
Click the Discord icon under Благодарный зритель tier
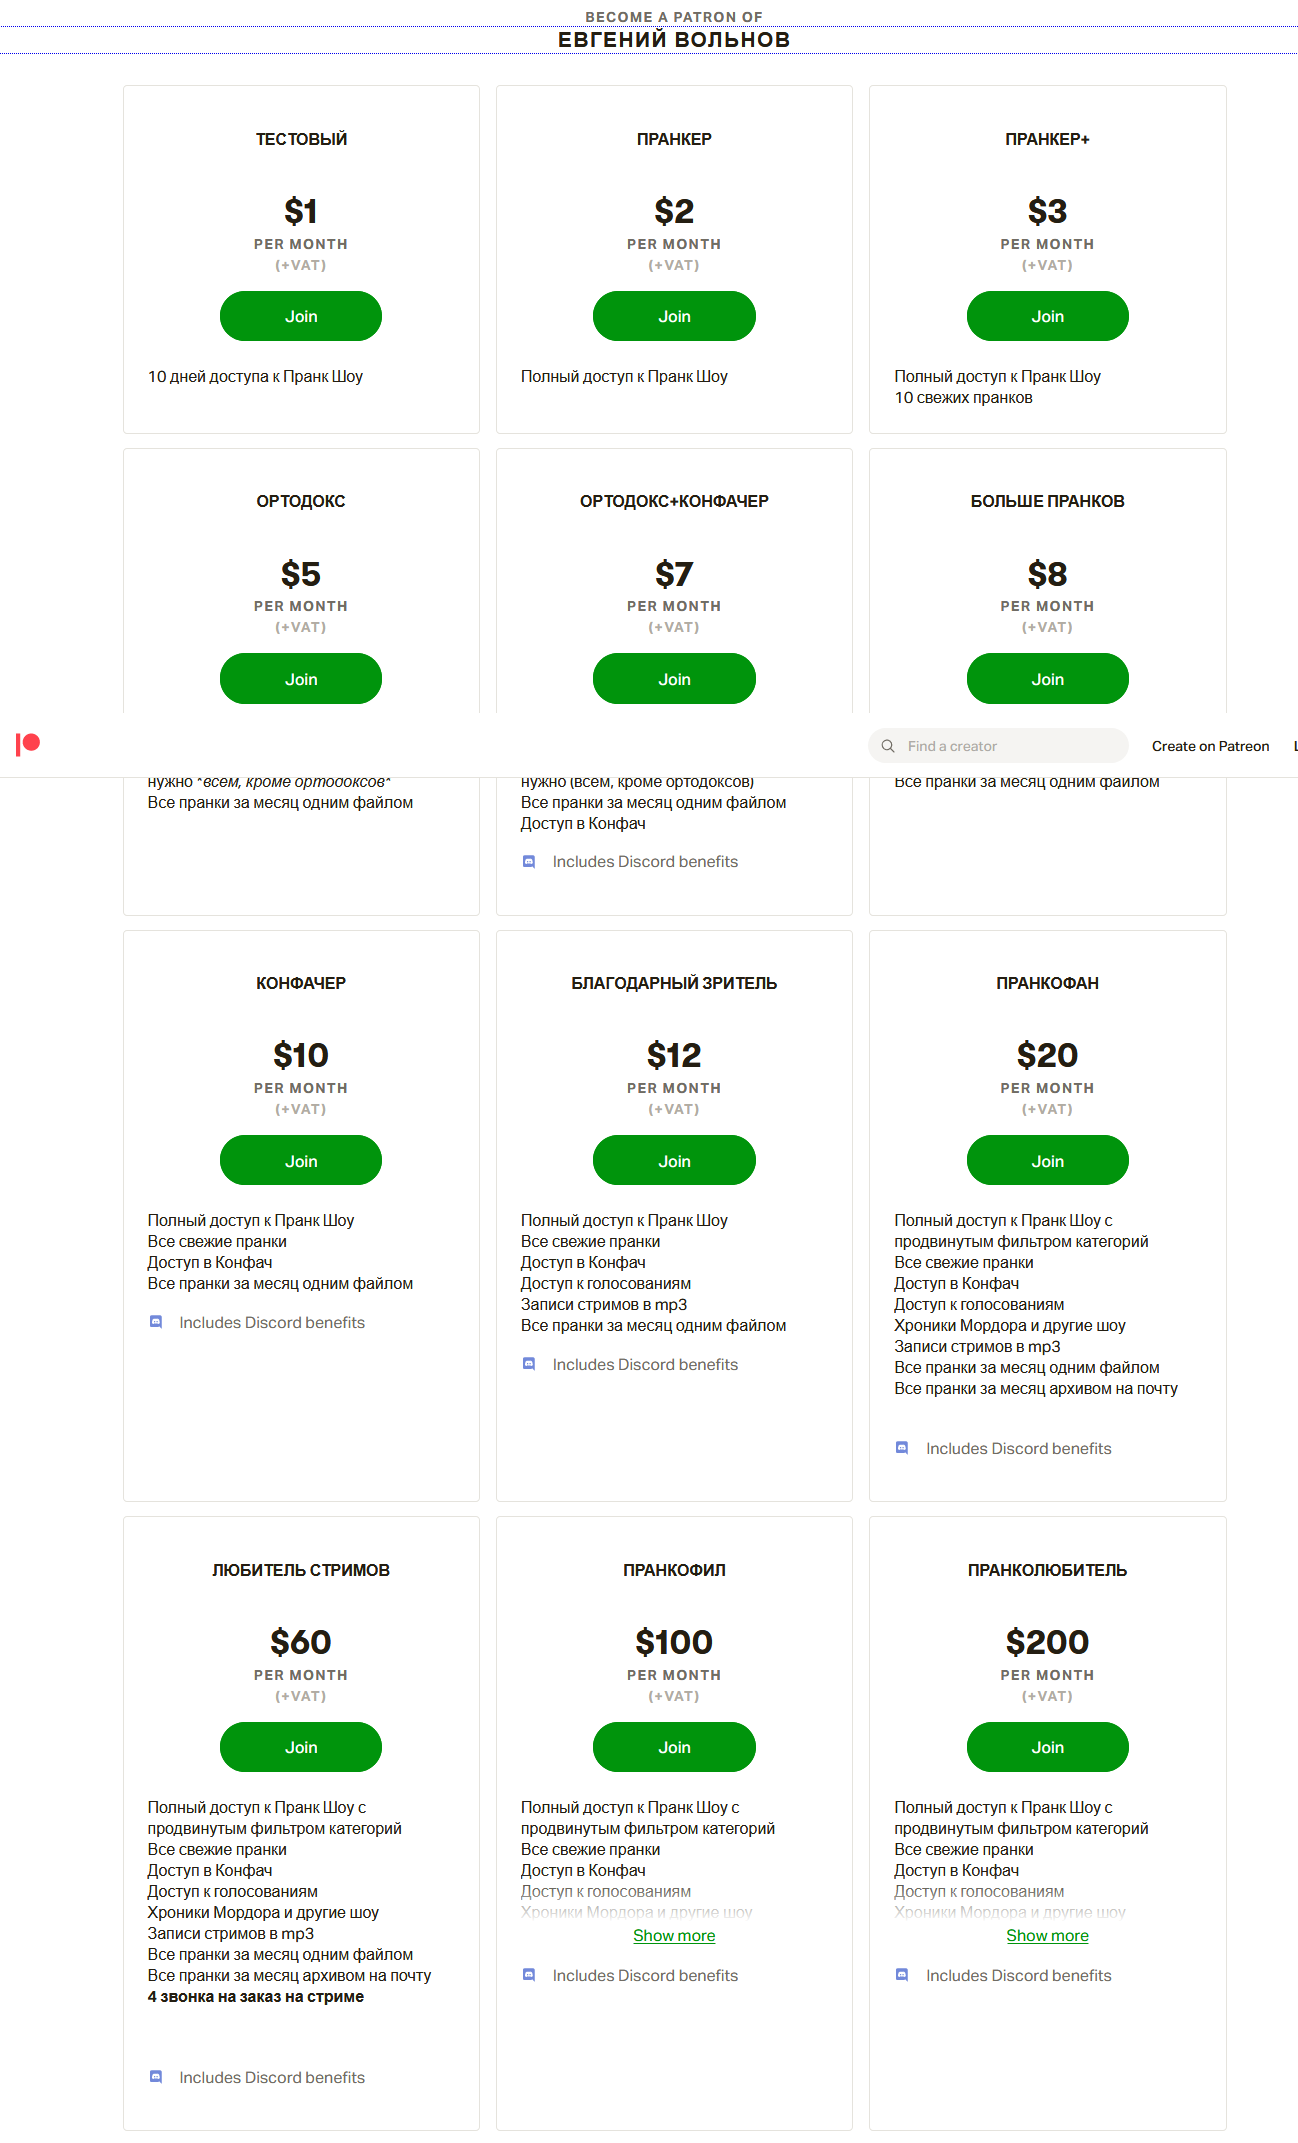click(x=528, y=1363)
